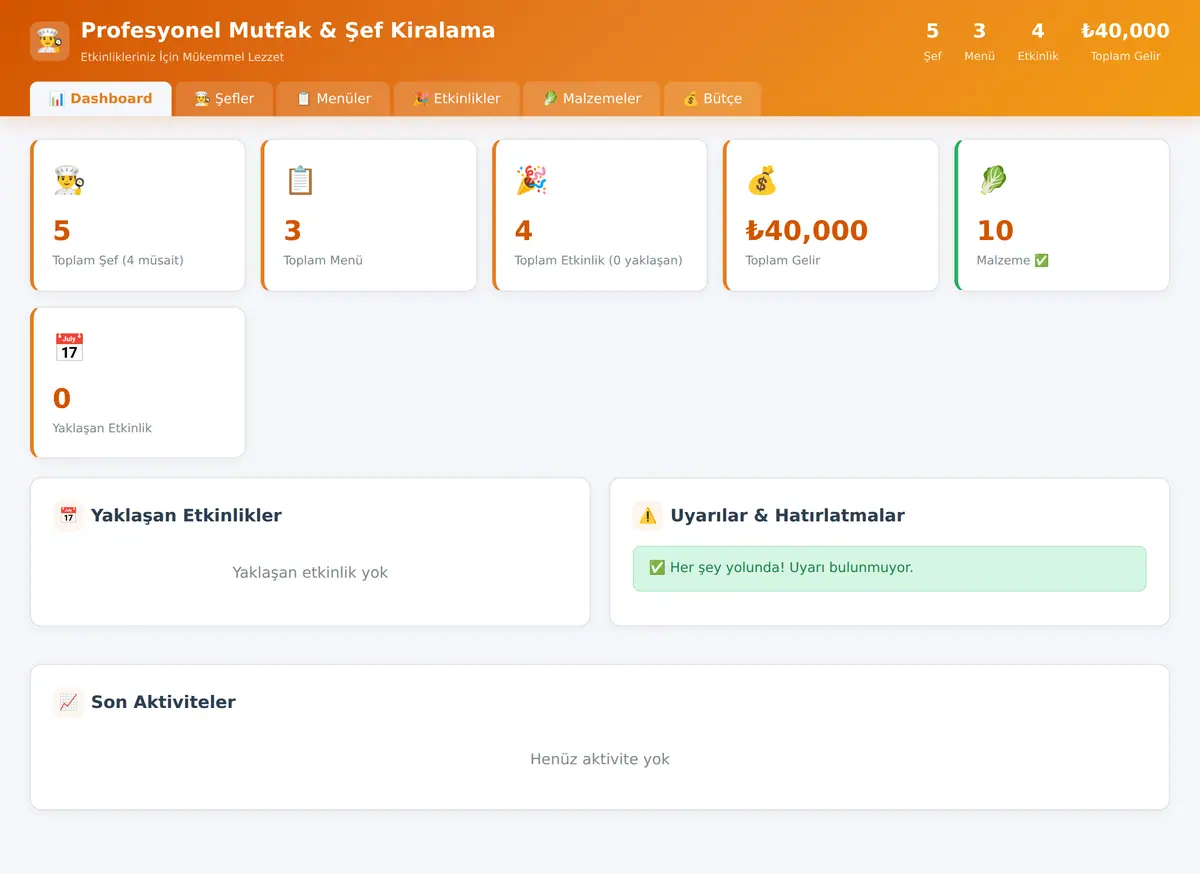Click the party popper icon on Toplam Etkinlik card
Screen dimensions: 1200x874
pyautogui.click(x=531, y=180)
